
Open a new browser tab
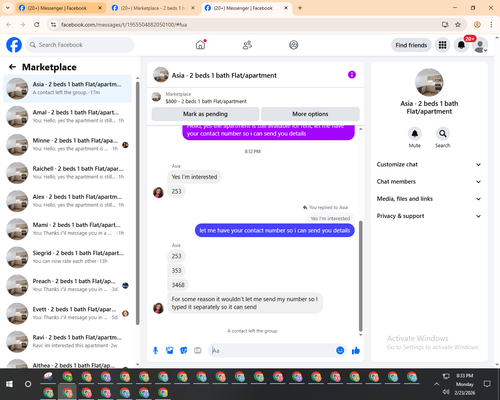coord(300,8)
